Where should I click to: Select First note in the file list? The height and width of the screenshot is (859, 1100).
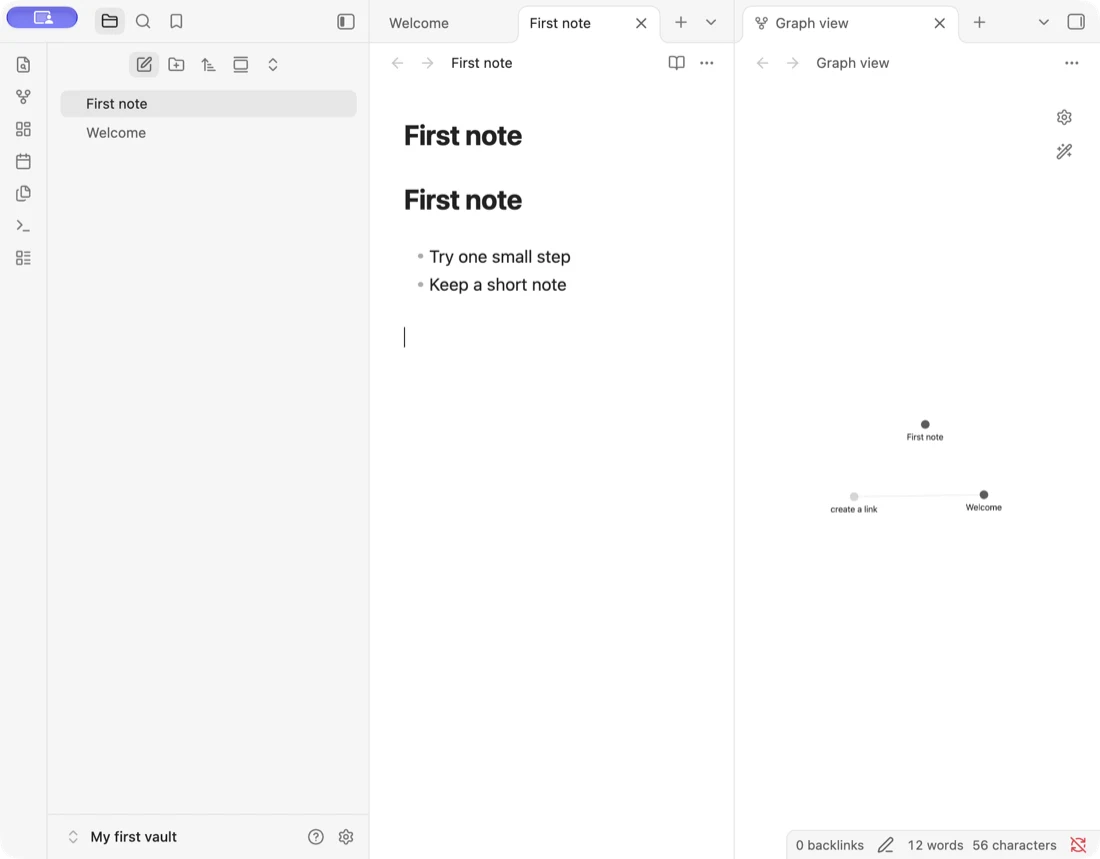coord(208,104)
